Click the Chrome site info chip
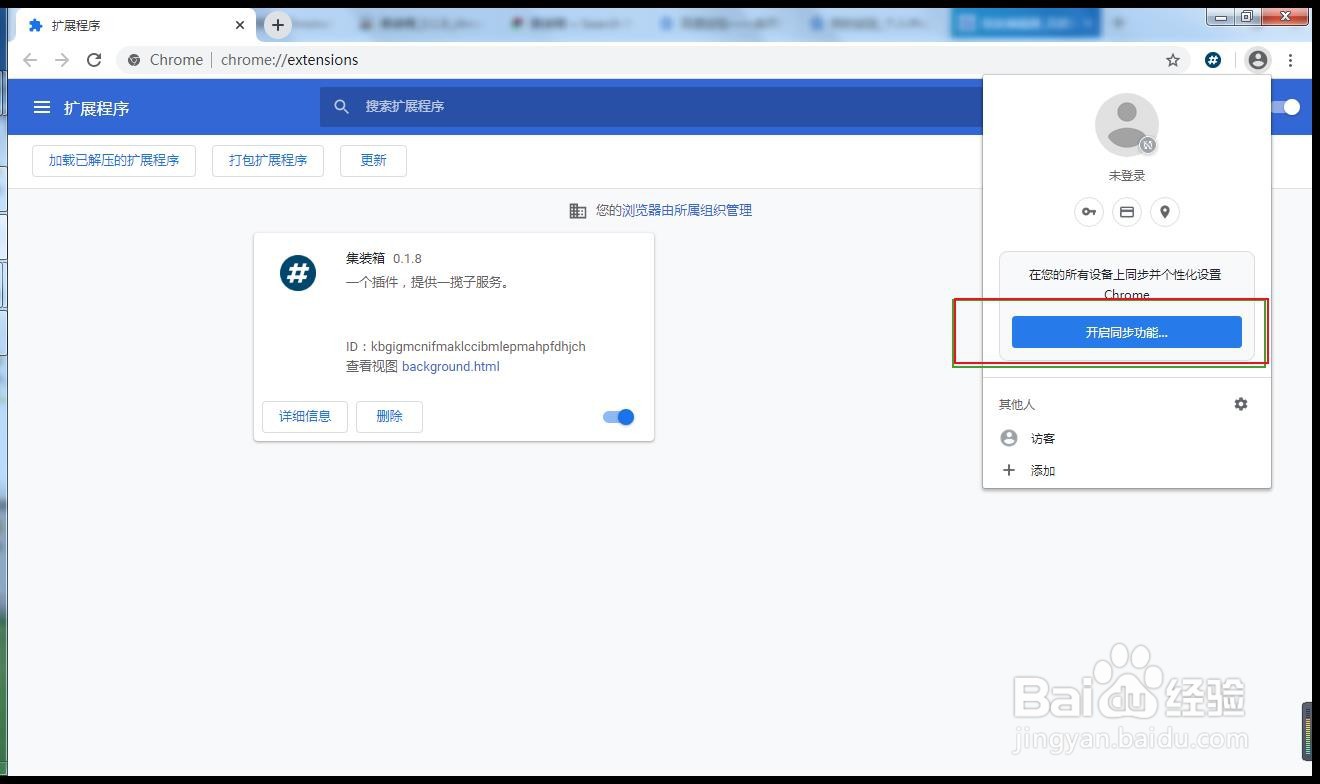The width and height of the screenshot is (1320, 784). pos(164,60)
